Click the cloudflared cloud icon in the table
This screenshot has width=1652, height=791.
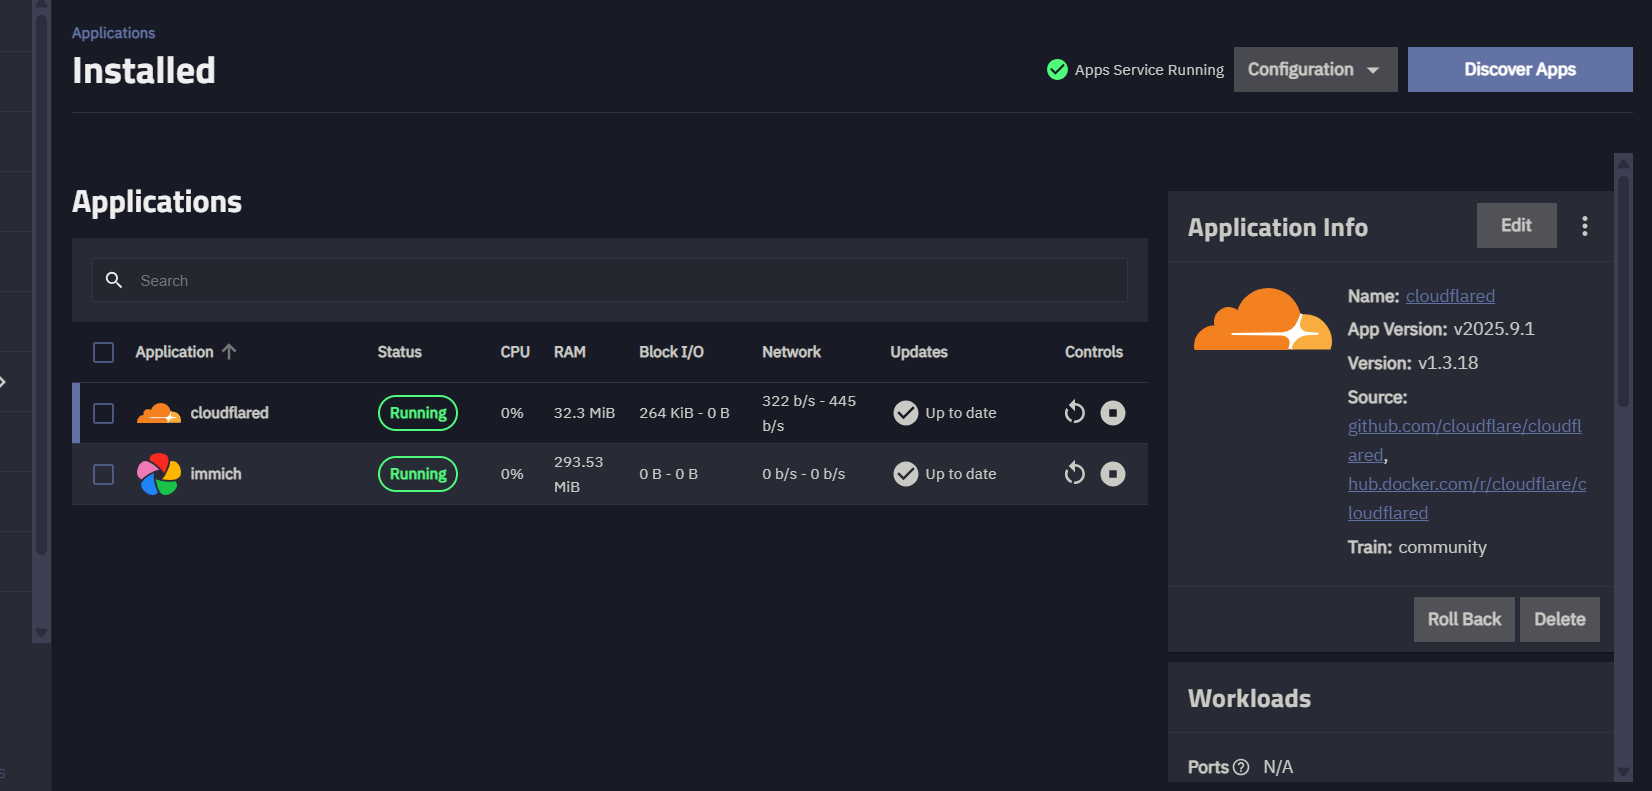tap(159, 413)
